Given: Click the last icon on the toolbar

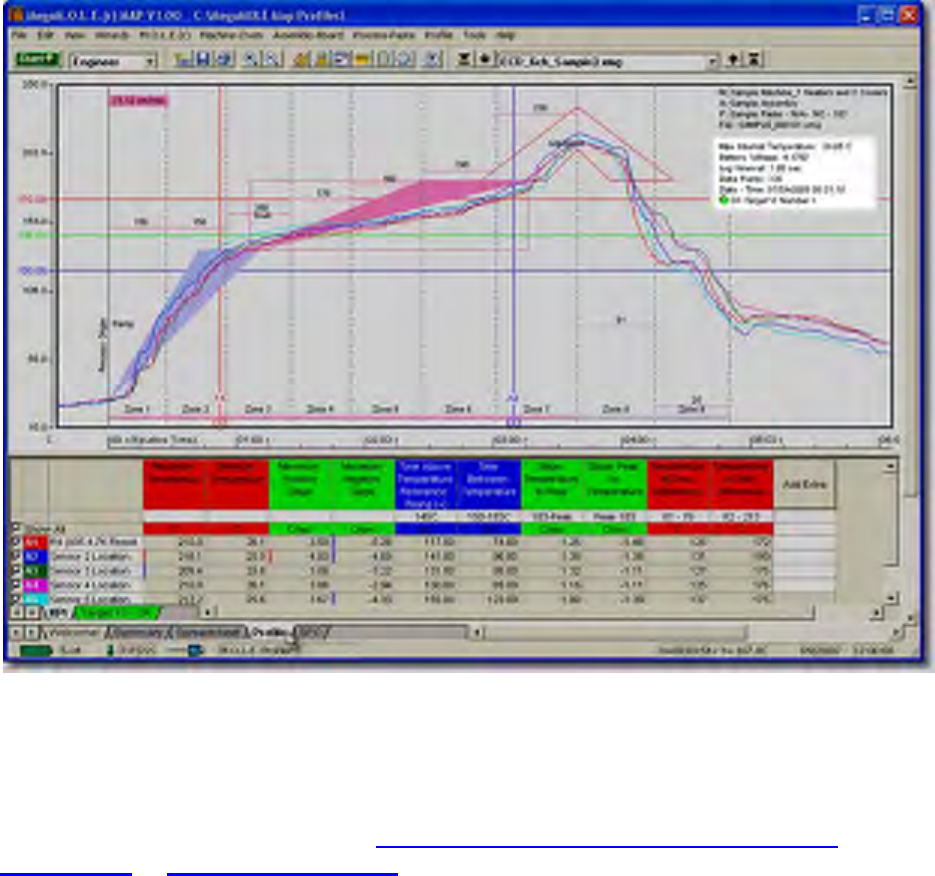Looking at the screenshot, I should (754, 59).
